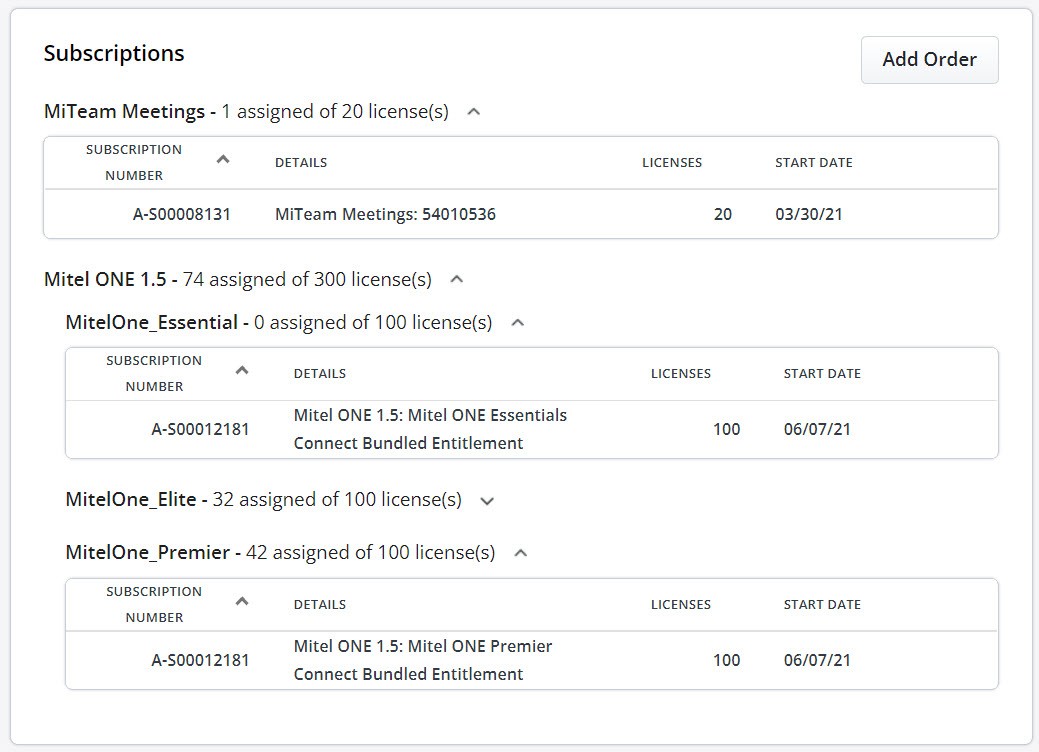Click the Add Order button
1039x752 pixels.
click(929, 60)
